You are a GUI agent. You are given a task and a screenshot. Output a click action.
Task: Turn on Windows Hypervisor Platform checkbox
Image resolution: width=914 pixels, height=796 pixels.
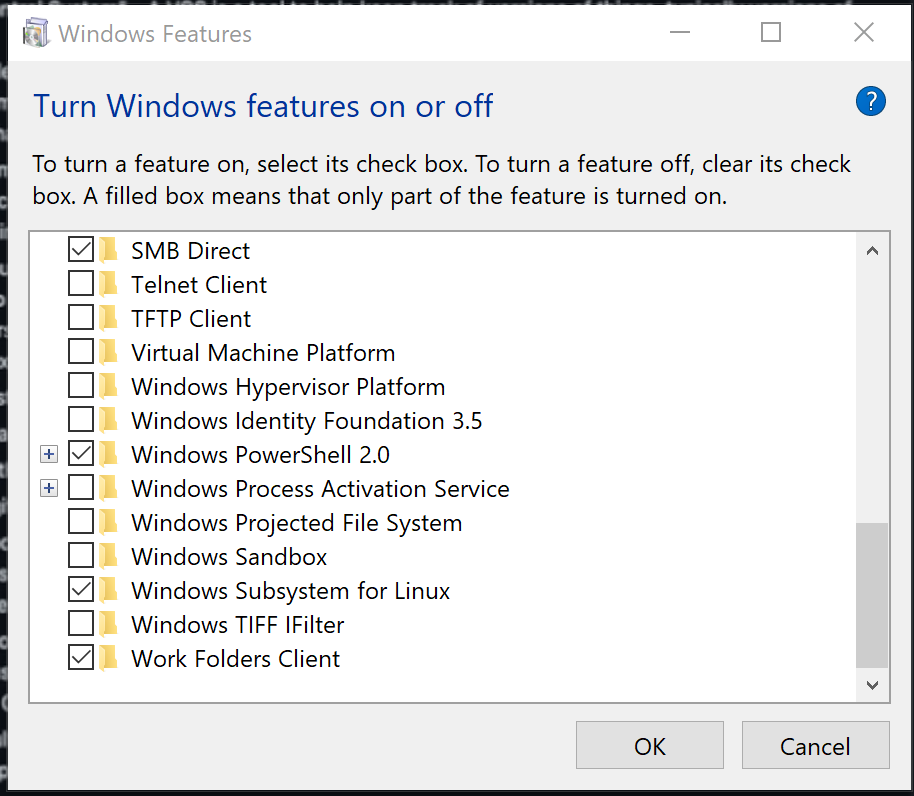(80, 385)
